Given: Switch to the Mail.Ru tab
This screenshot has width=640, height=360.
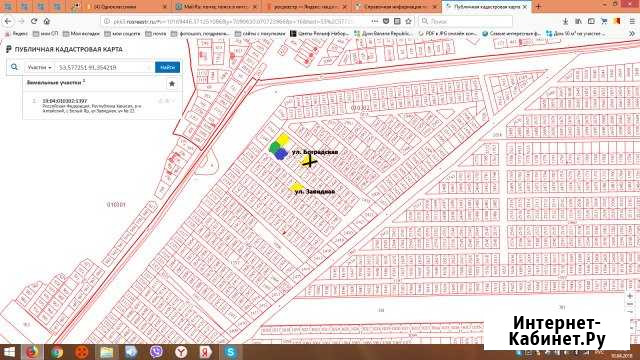Looking at the screenshot, I should pos(216,7).
